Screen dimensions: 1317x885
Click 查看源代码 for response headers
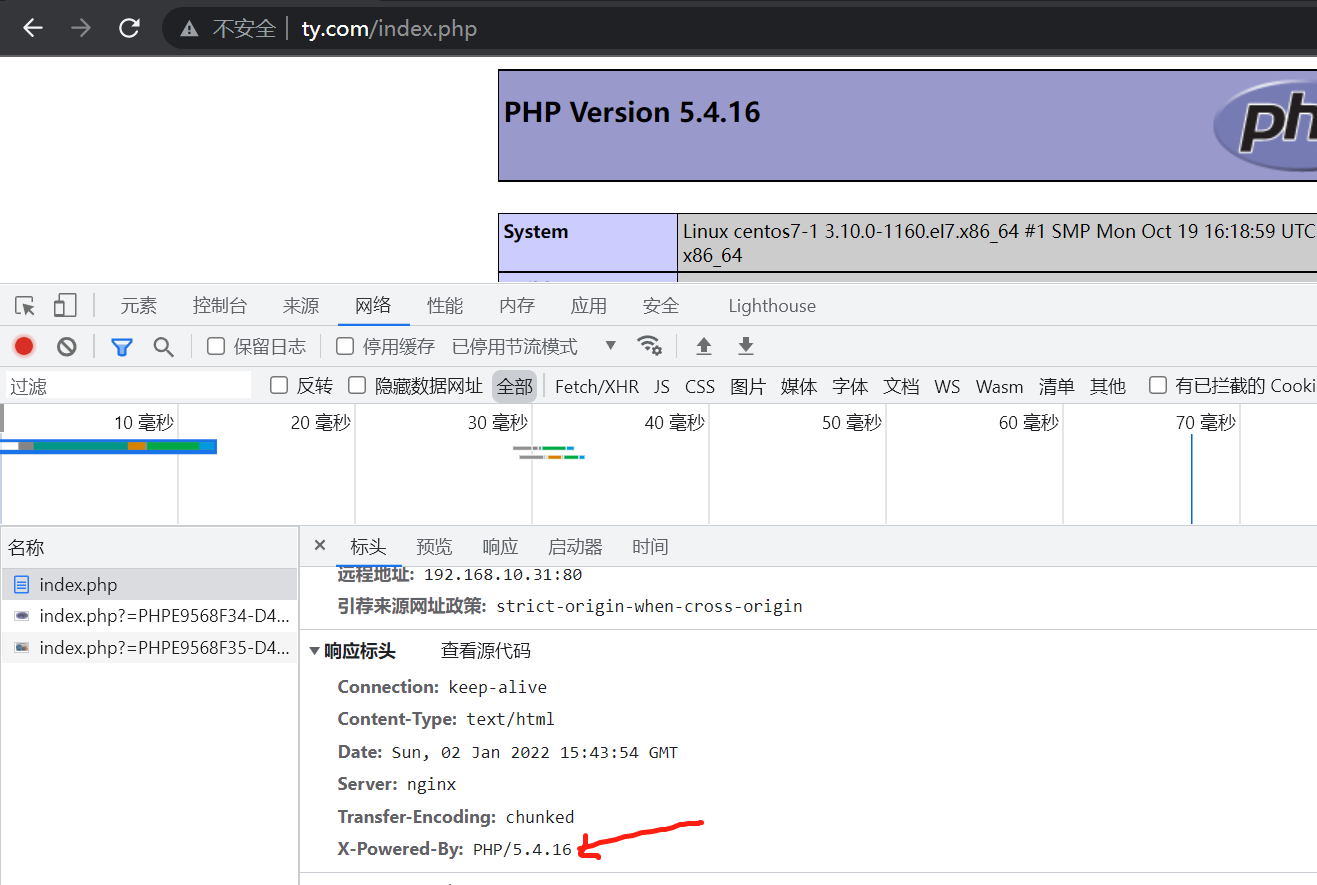[x=486, y=652]
